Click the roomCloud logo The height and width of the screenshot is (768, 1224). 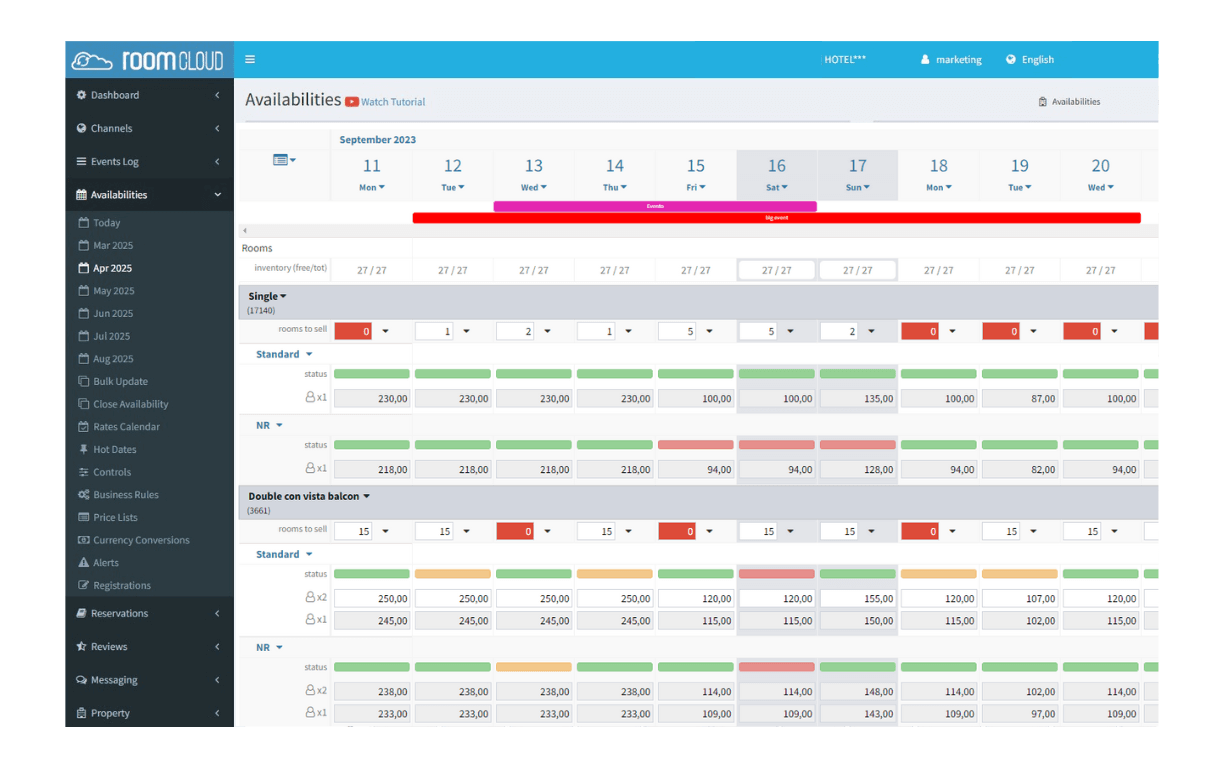(149, 60)
